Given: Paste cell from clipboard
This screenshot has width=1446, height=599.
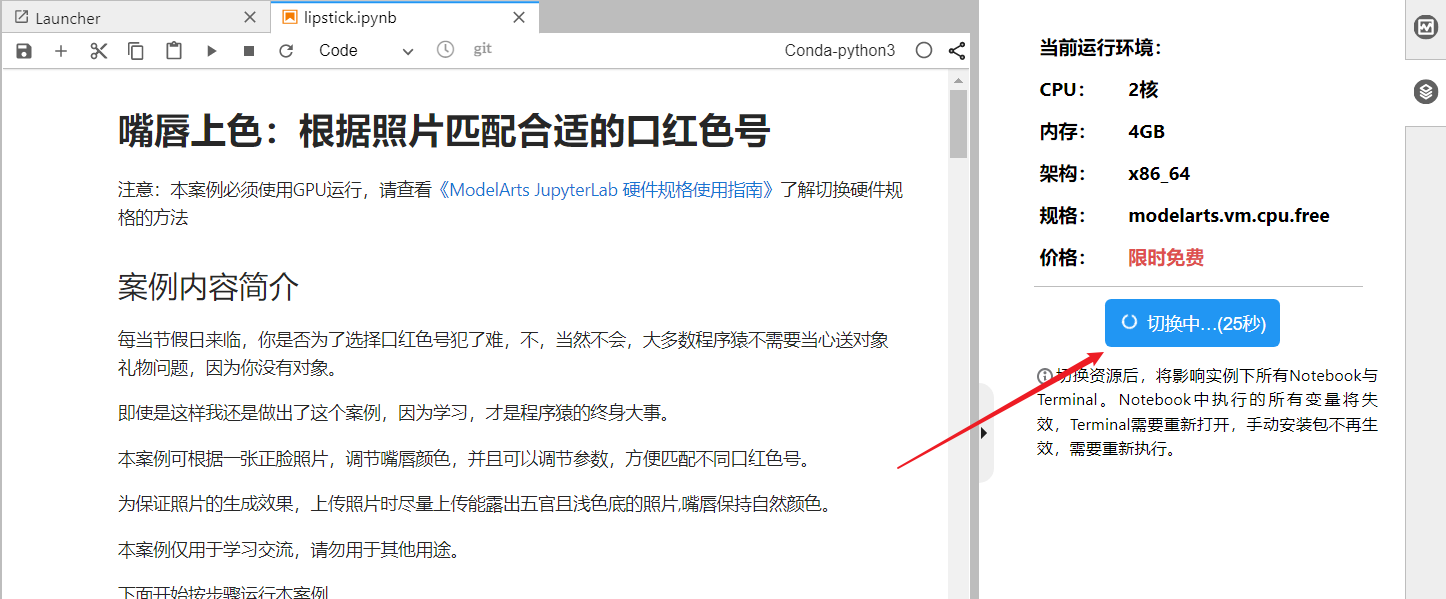Looking at the screenshot, I should [x=174, y=51].
